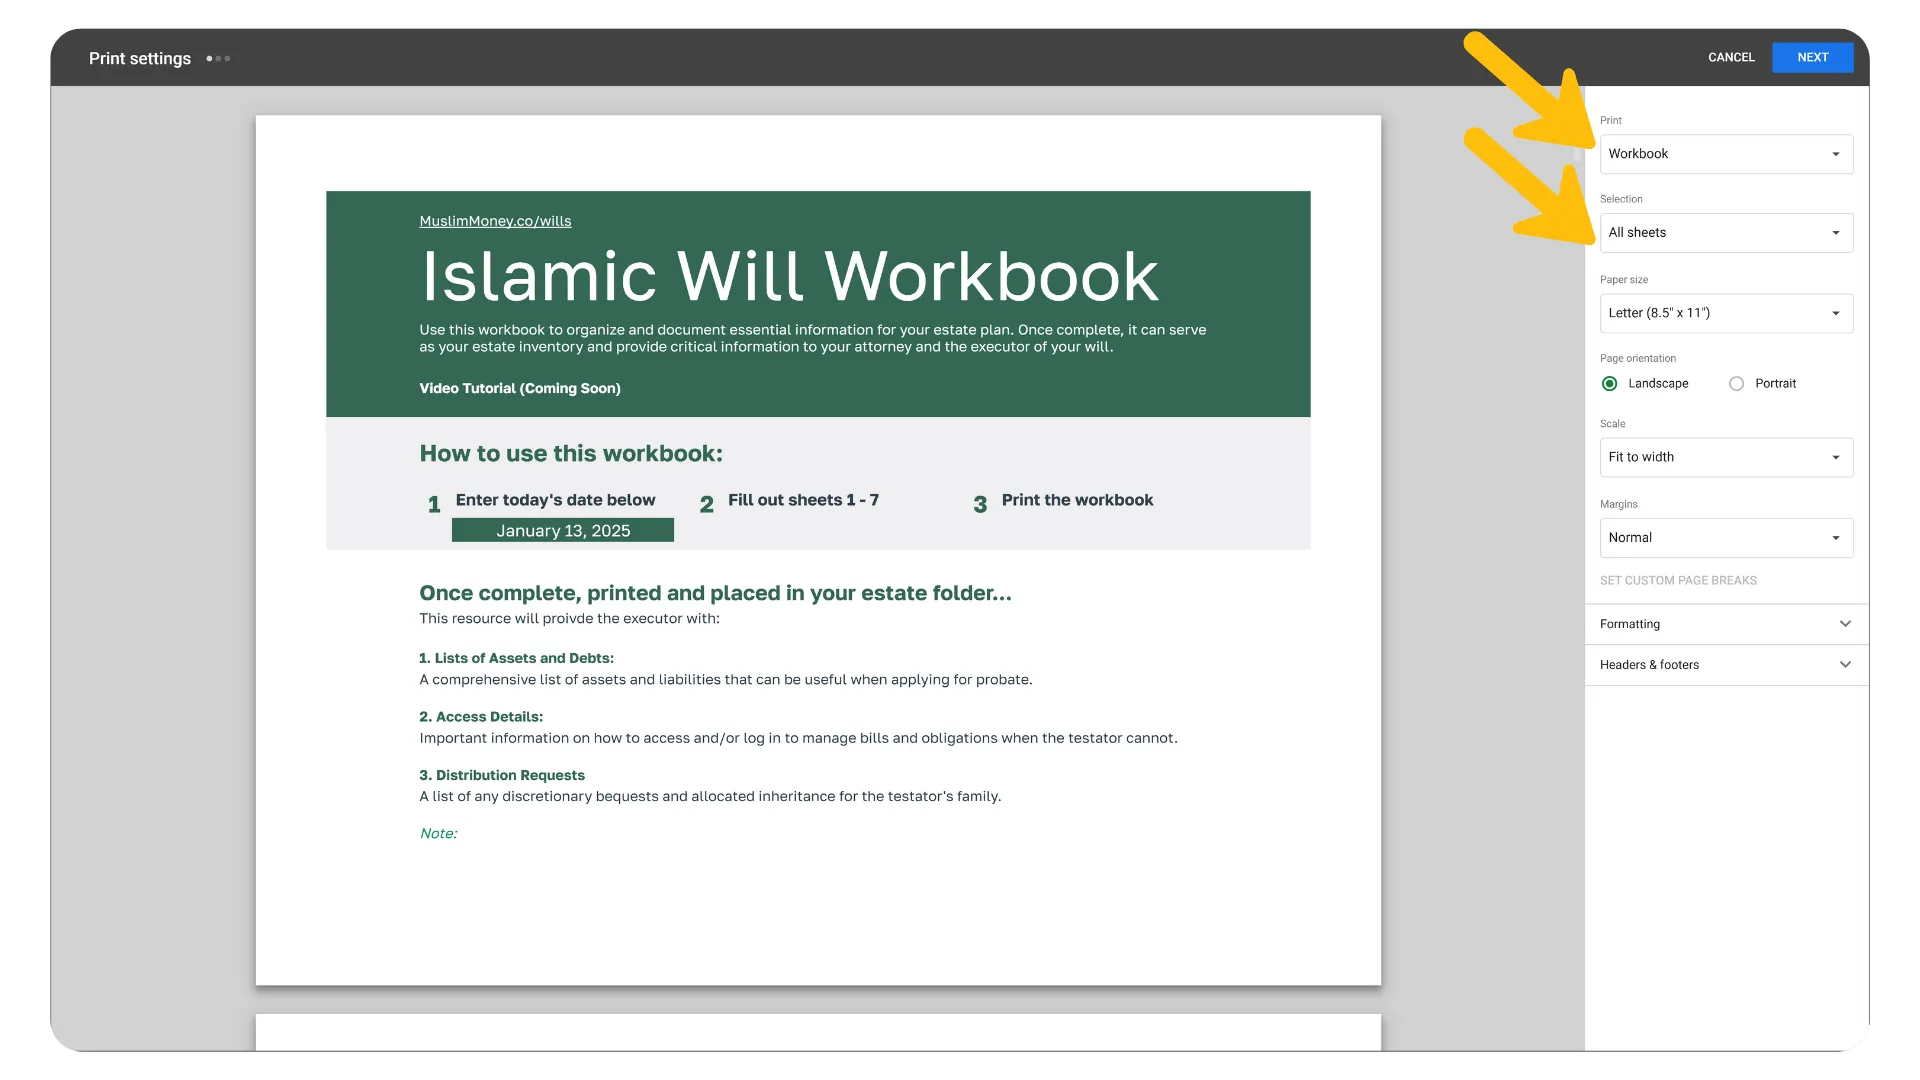This screenshot has width=1920, height=1080.
Task: Expand the Formatting section
Action: pos(1726,624)
